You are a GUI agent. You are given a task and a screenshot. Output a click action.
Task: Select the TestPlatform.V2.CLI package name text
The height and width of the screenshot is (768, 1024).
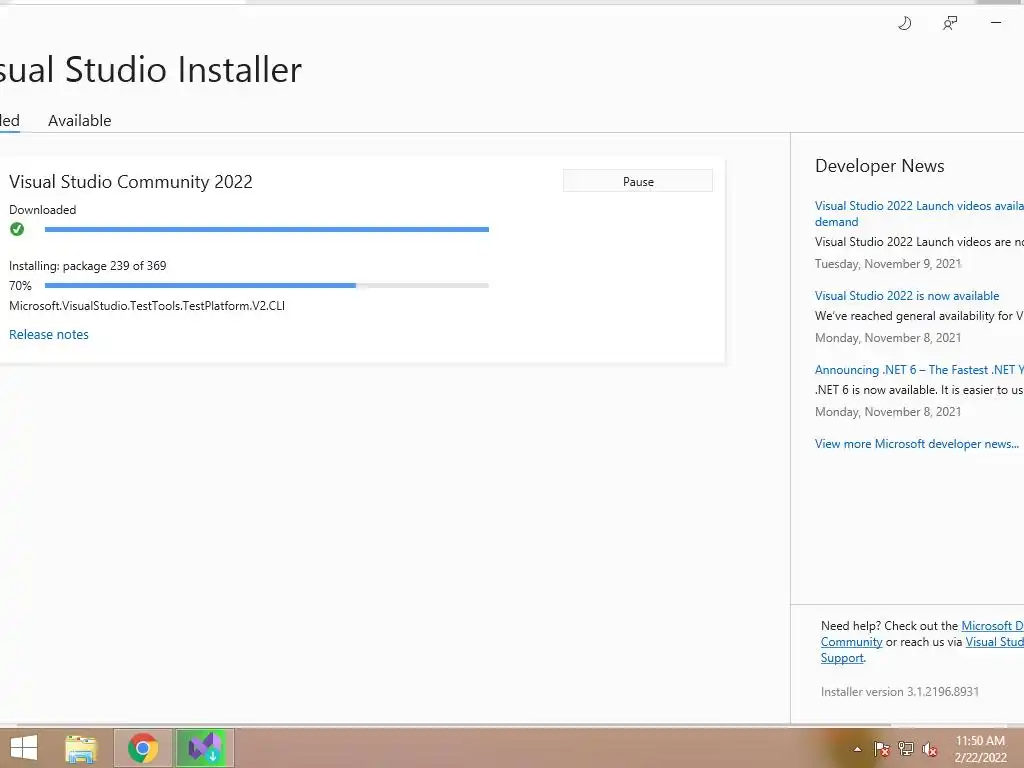(147, 306)
